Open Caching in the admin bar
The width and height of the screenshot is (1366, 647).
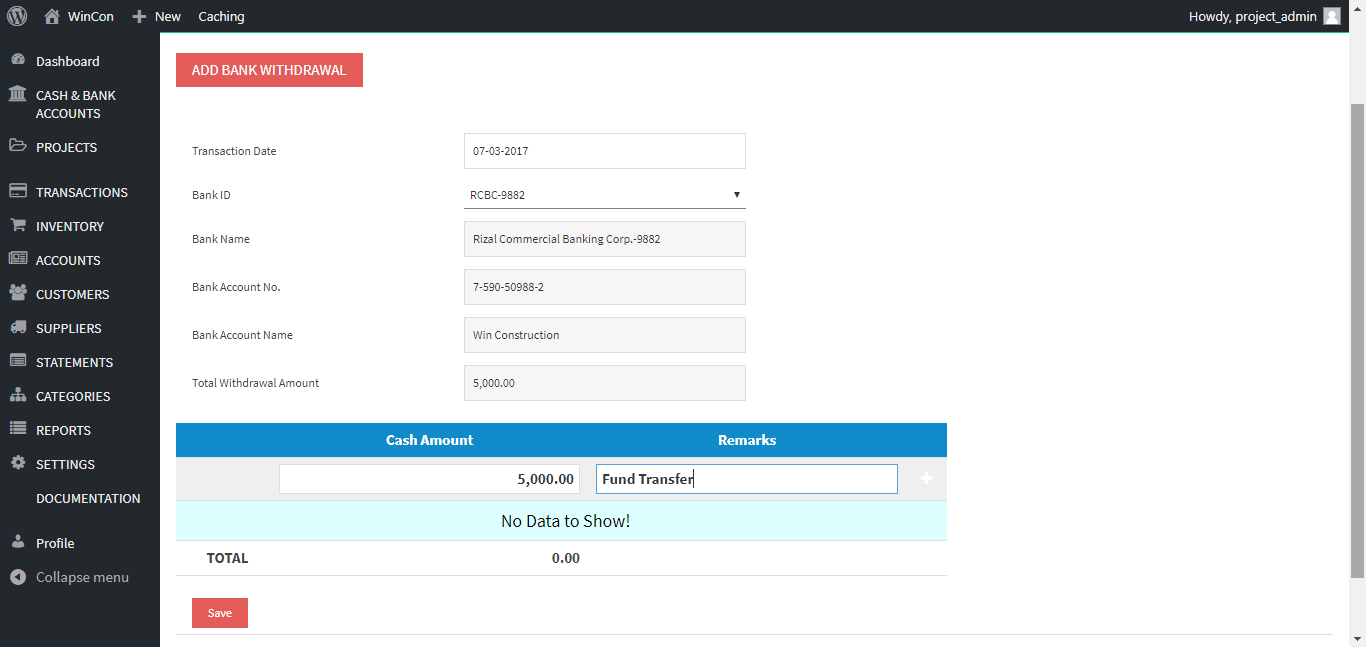[221, 16]
